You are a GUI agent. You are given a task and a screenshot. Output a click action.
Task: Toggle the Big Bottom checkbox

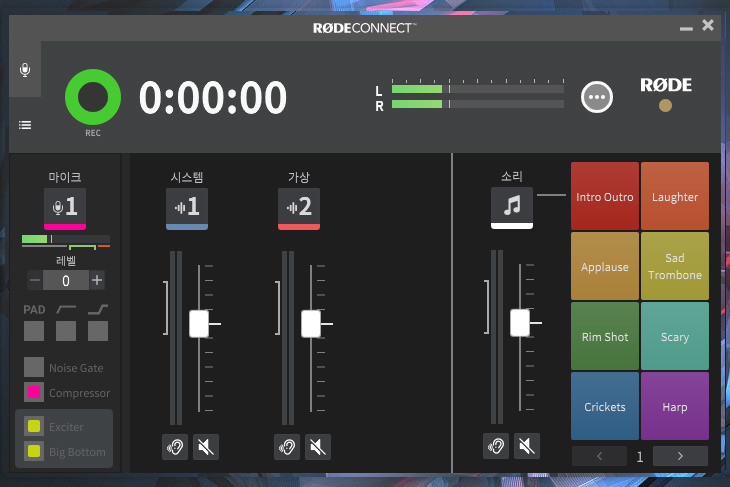click(x=34, y=451)
